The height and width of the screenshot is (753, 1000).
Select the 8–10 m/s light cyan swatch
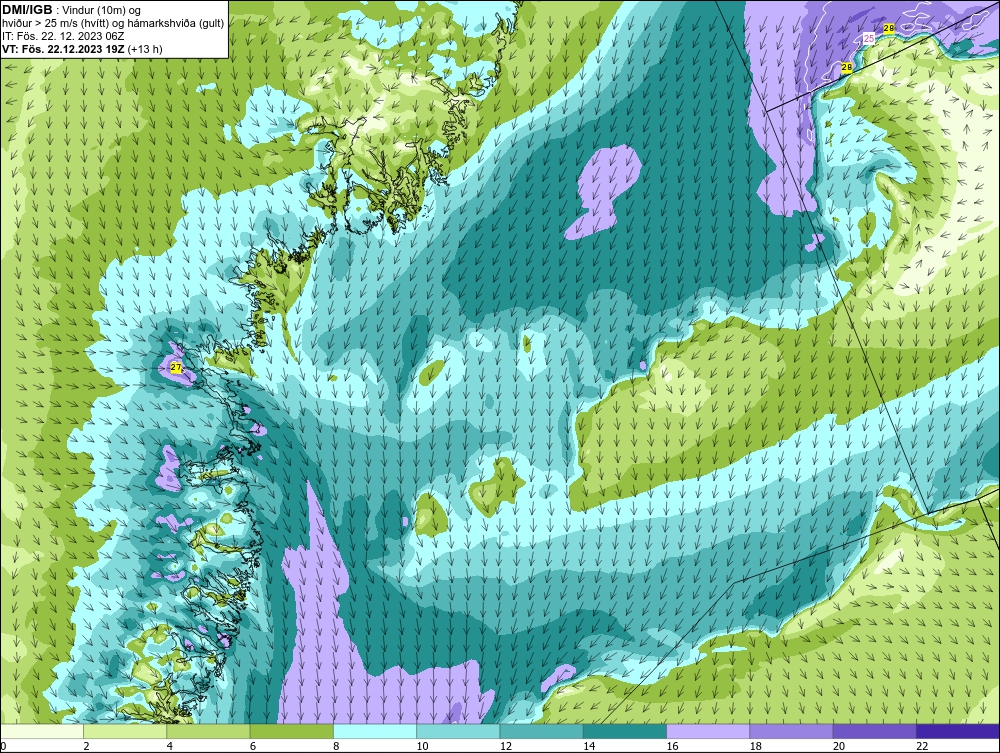375,731
